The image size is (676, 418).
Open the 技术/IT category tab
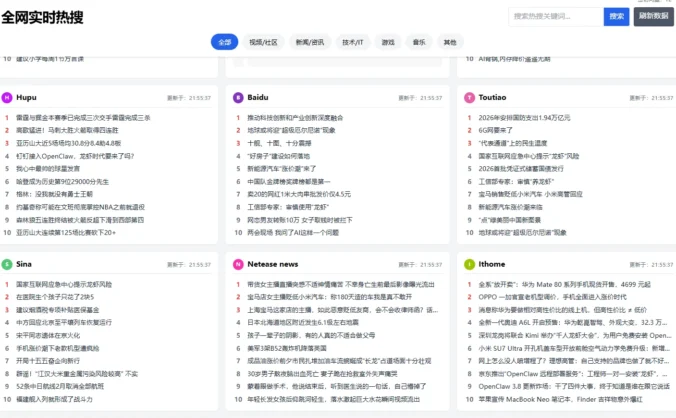[x=353, y=42]
